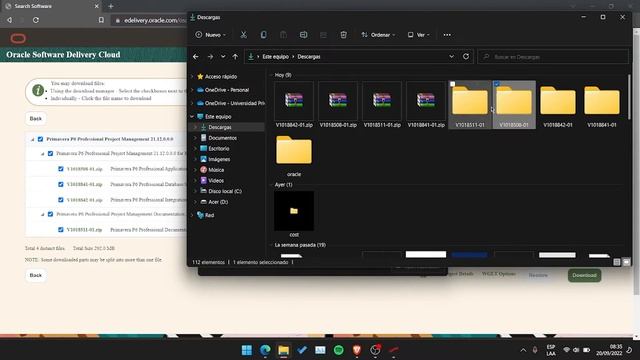
Task: Collapse Este equipo in navigation pane
Action: click(x=192, y=116)
